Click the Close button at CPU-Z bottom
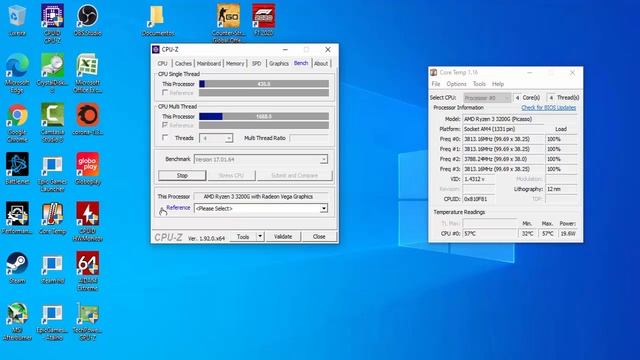 (319, 236)
